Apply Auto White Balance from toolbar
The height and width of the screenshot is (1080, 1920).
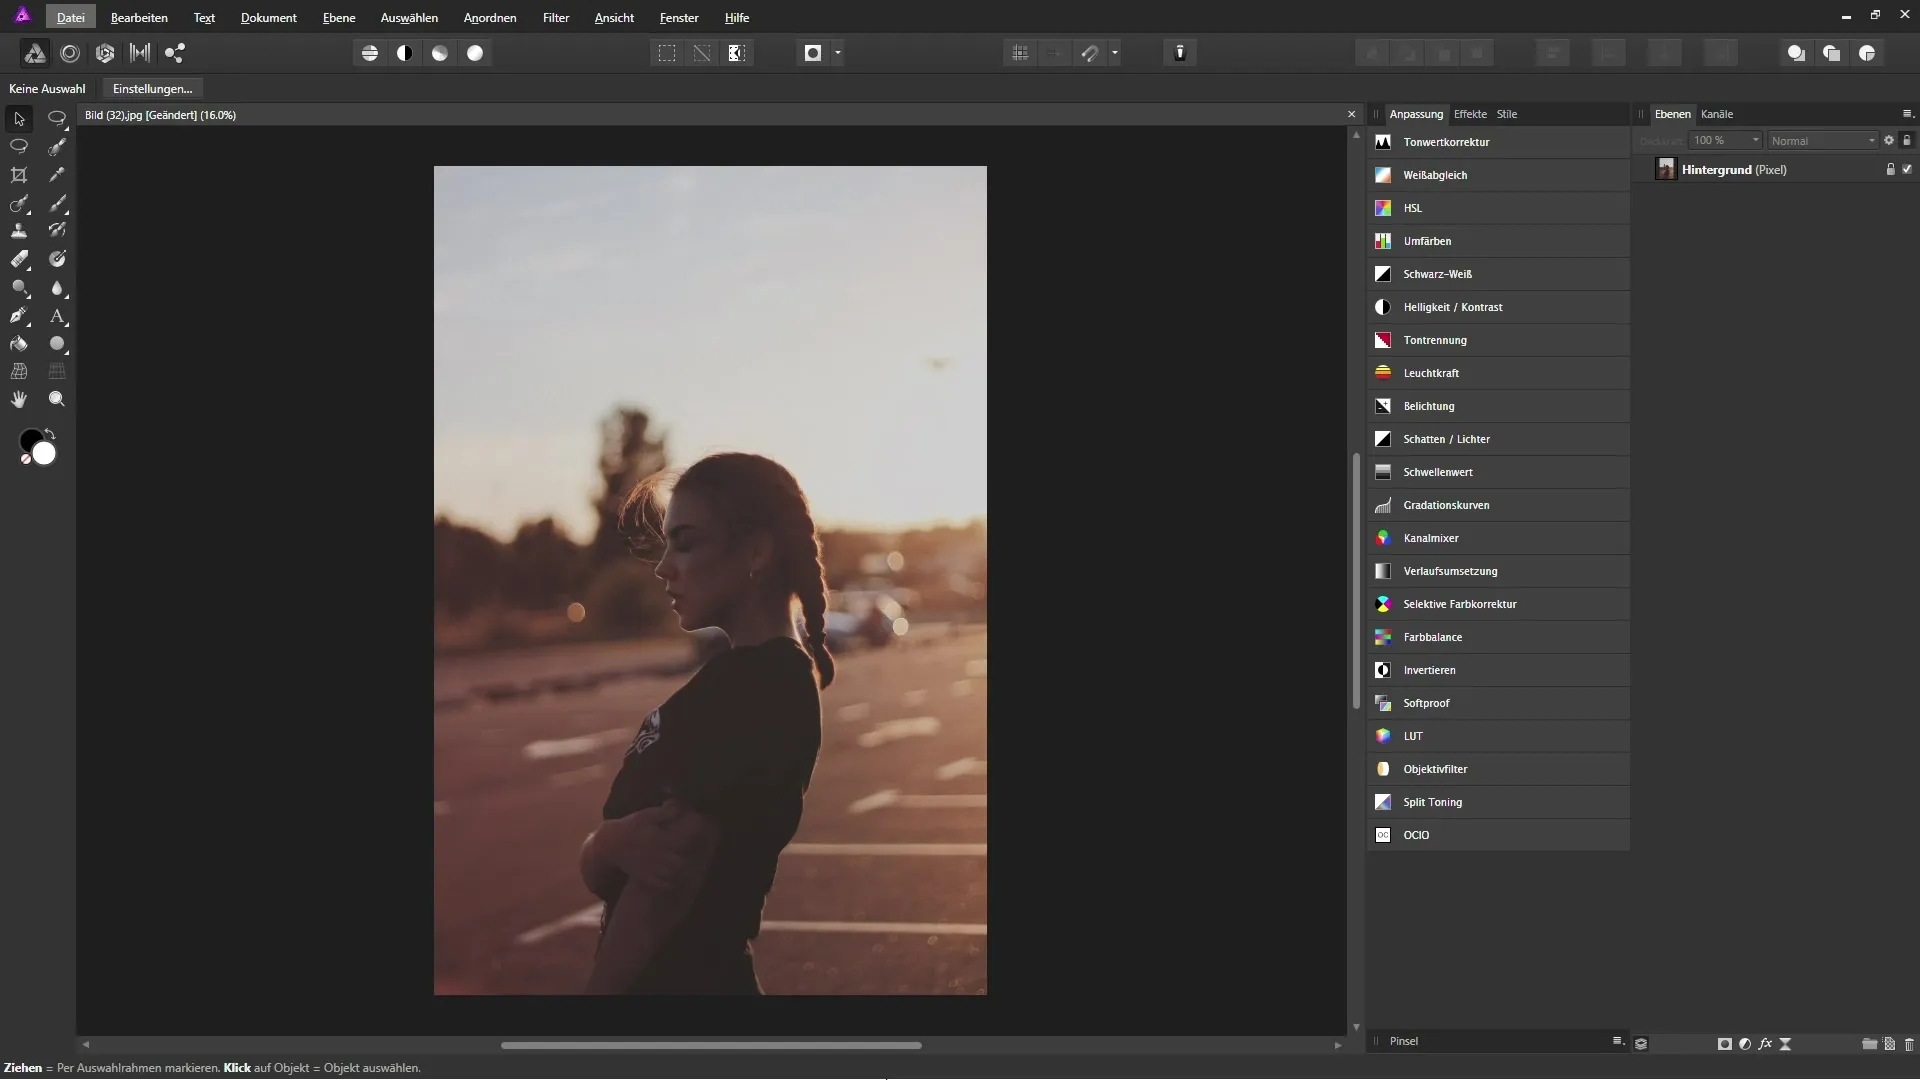(475, 53)
